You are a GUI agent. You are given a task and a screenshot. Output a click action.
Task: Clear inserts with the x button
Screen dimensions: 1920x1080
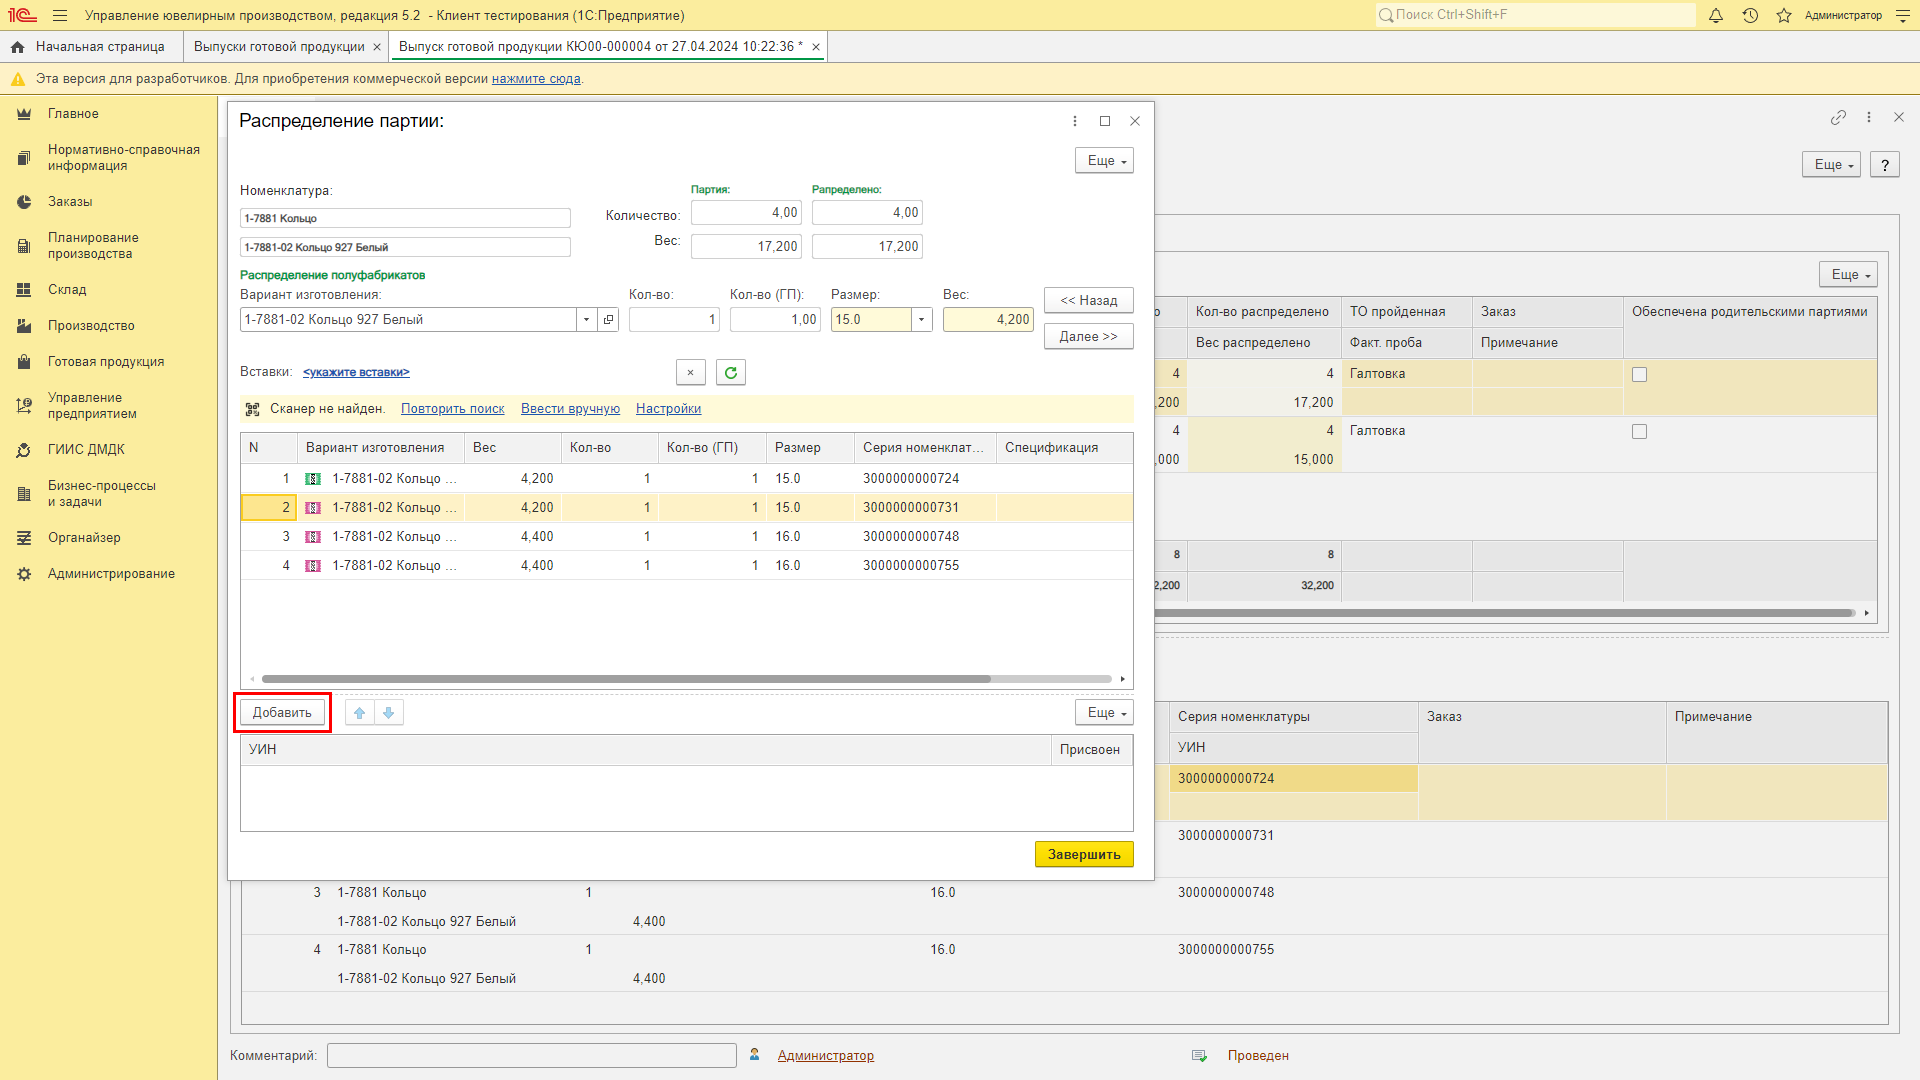(690, 372)
